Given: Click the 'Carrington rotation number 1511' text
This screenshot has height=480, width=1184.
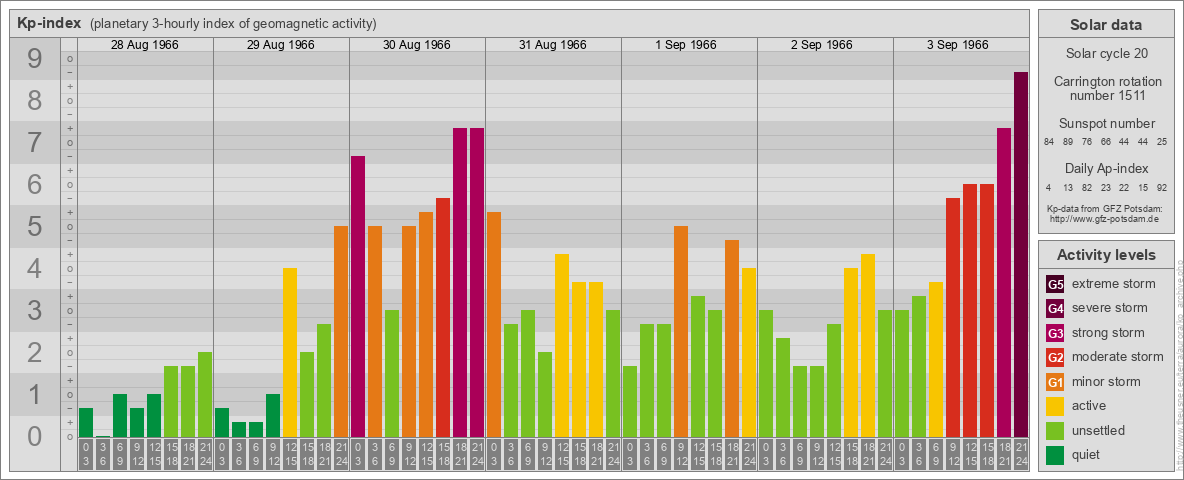Looking at the screenshot, I should point(1106,88).
